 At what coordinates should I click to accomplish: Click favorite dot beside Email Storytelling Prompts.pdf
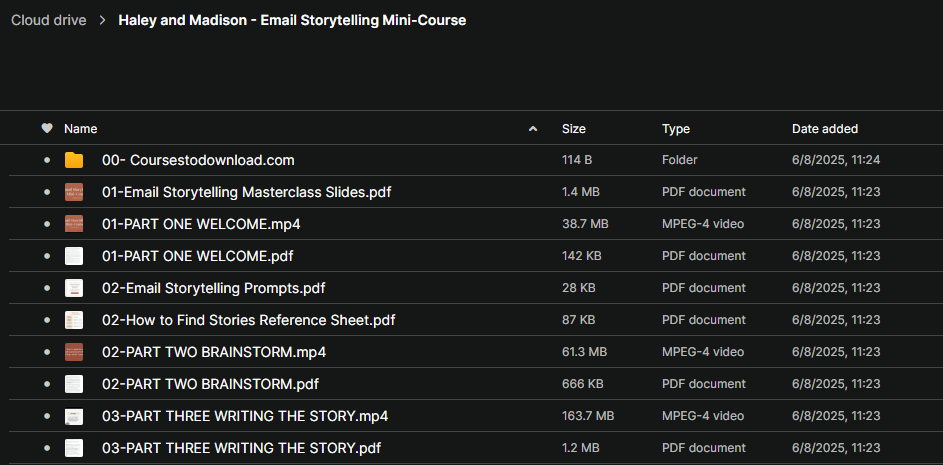coord(47,288)
